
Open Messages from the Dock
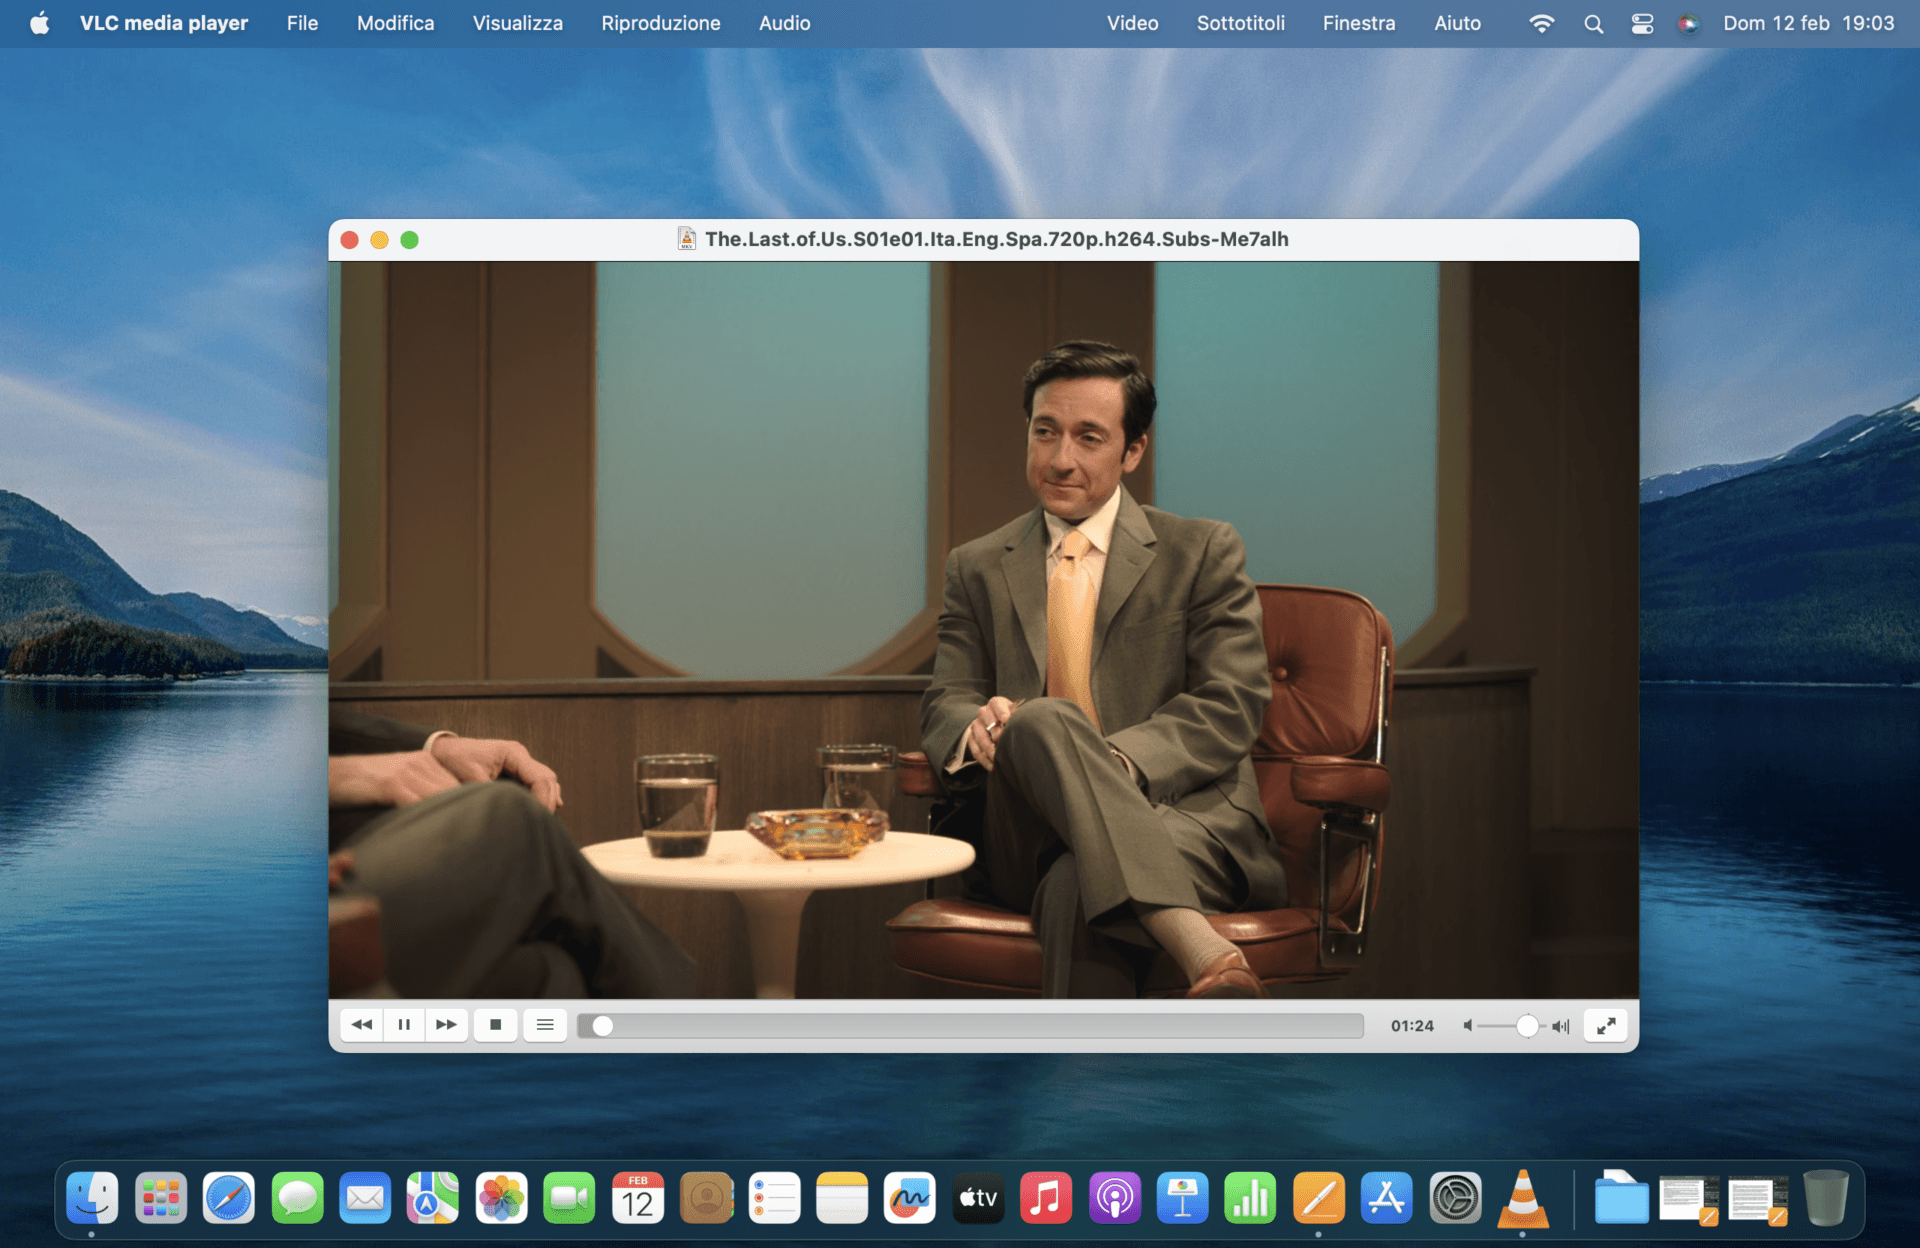pos(297,1198)
